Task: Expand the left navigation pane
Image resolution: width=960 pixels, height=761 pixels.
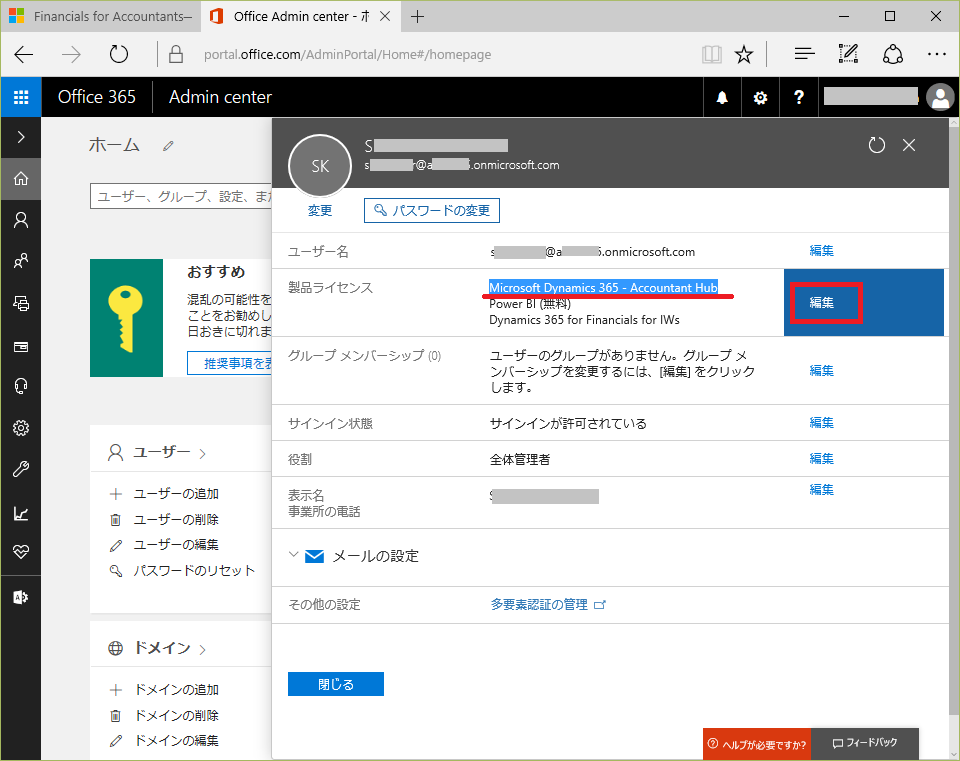Action: 21,137
